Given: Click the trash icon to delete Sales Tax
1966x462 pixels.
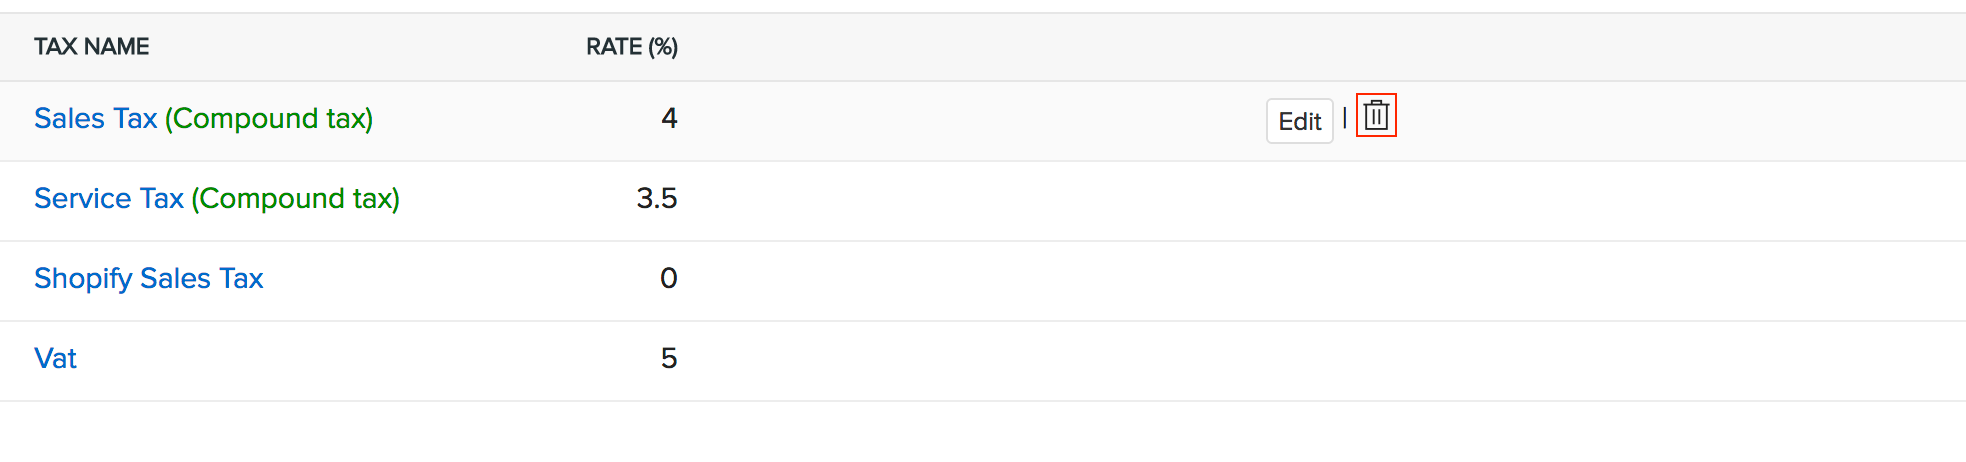Looking at the screenshot, I should coord(1376,116).
